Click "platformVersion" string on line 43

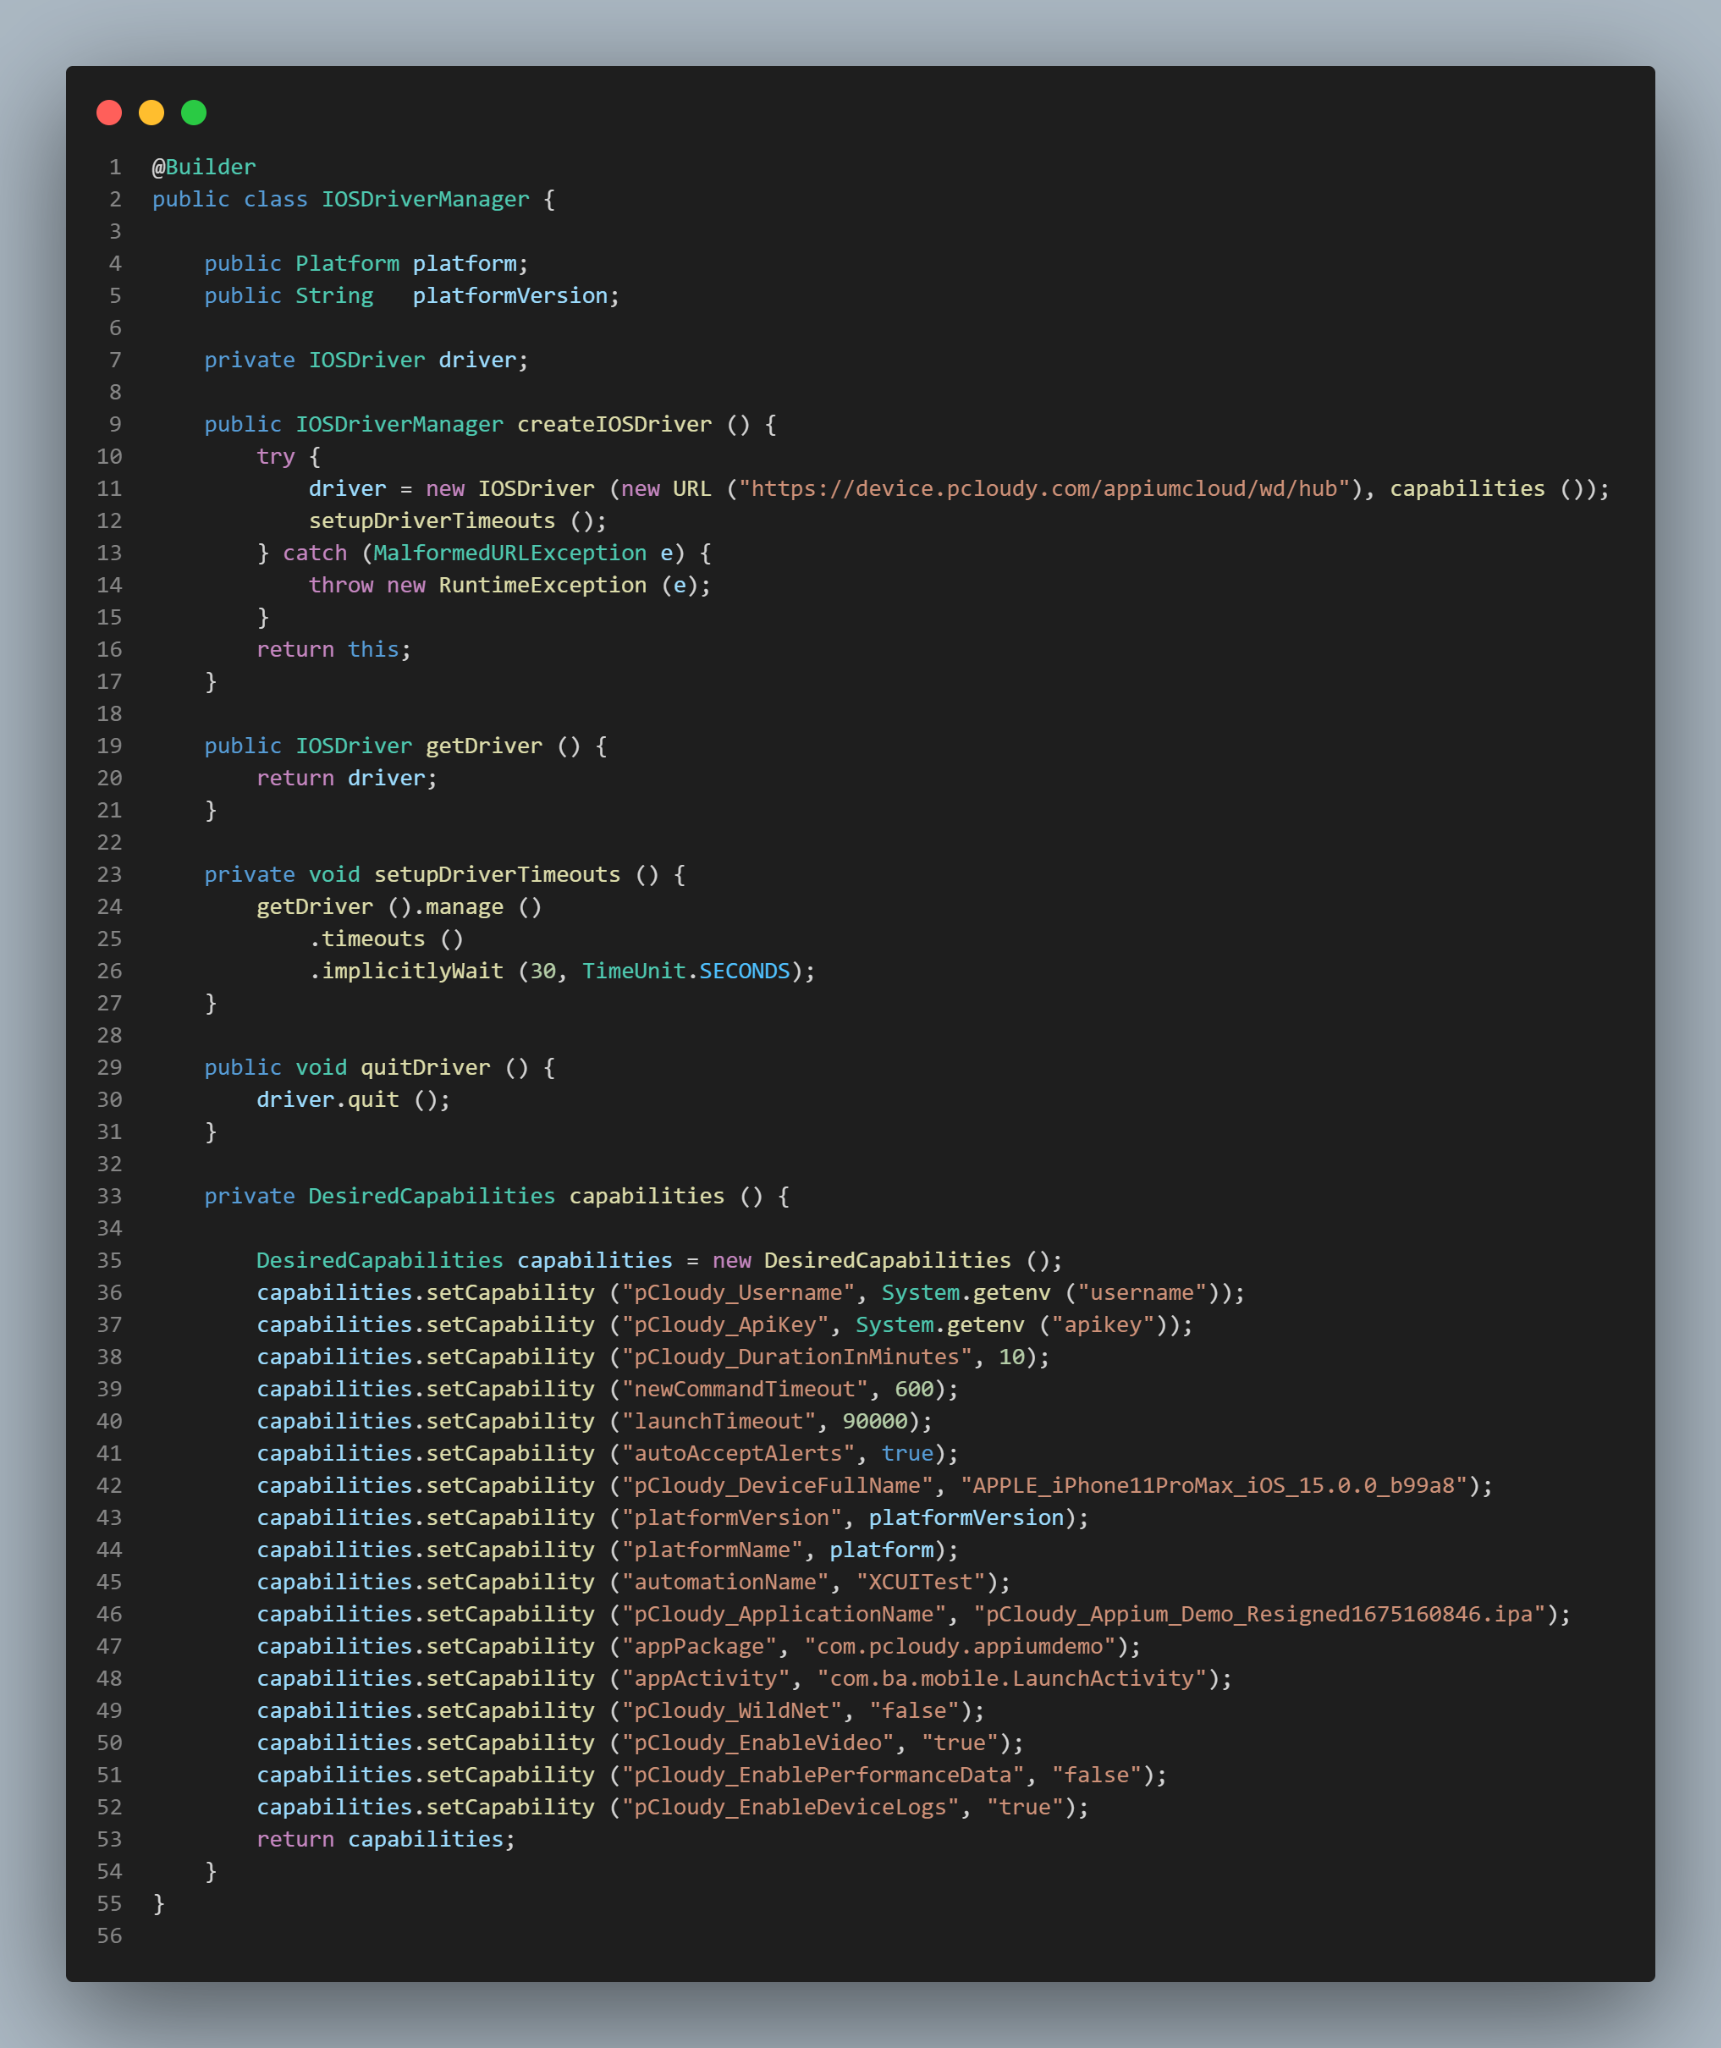(732, 1518)
